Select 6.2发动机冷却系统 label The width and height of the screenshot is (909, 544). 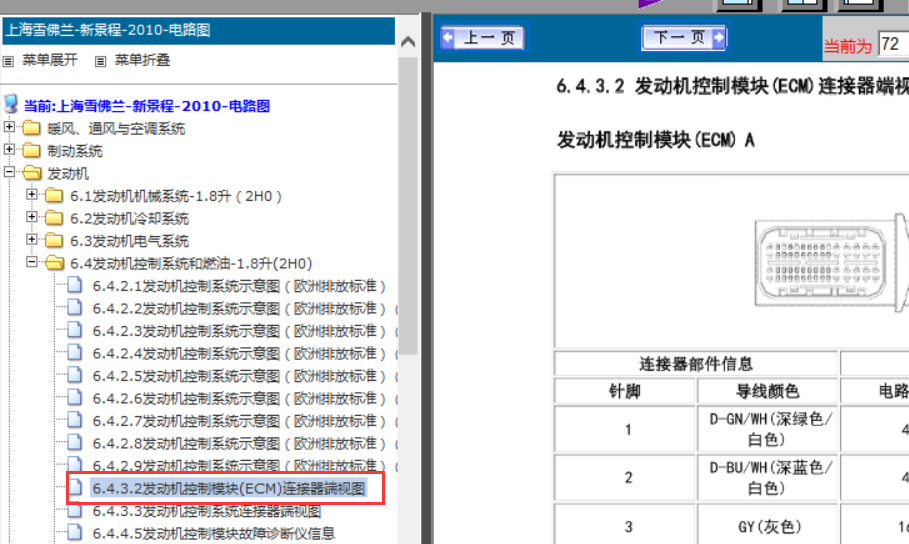129,219
